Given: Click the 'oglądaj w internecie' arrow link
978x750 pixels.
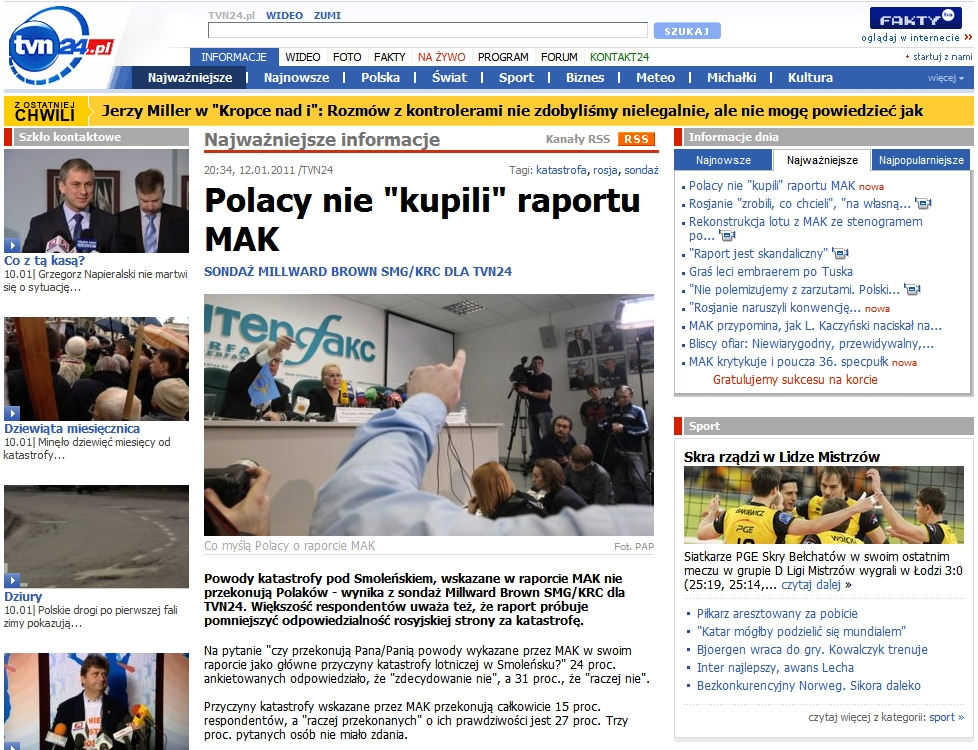Looking at the screenshot, I should [916, 37].
